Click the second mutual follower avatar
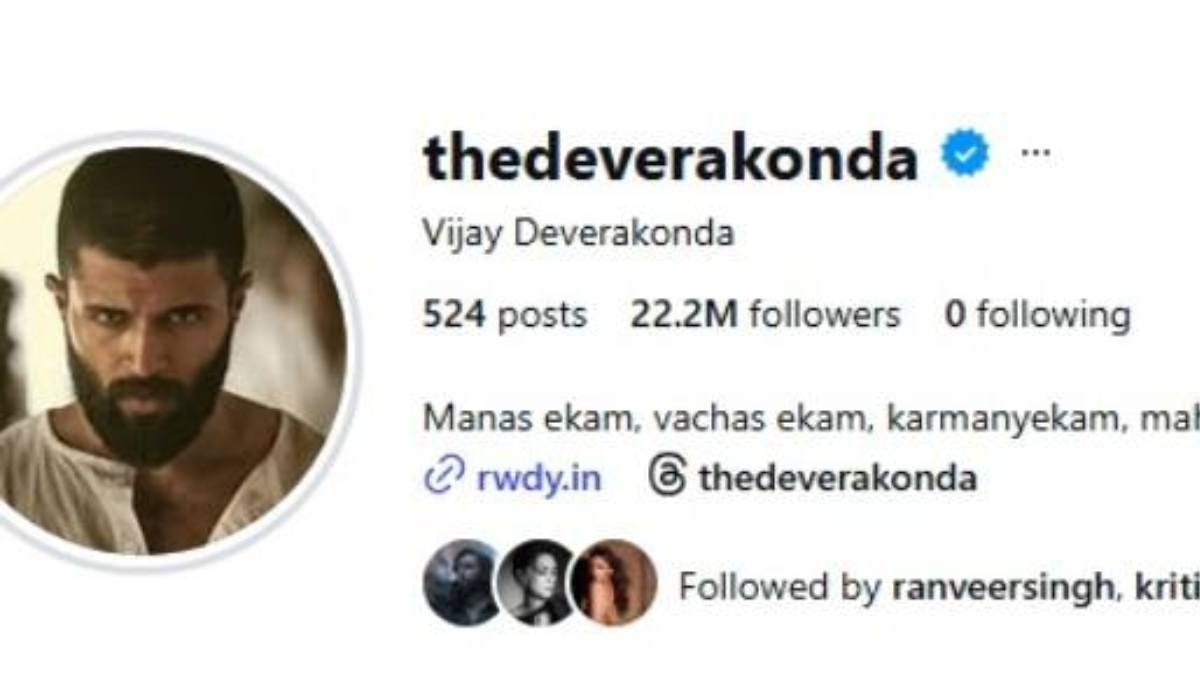Screen dimensions: 1200x700 [538, 583]
